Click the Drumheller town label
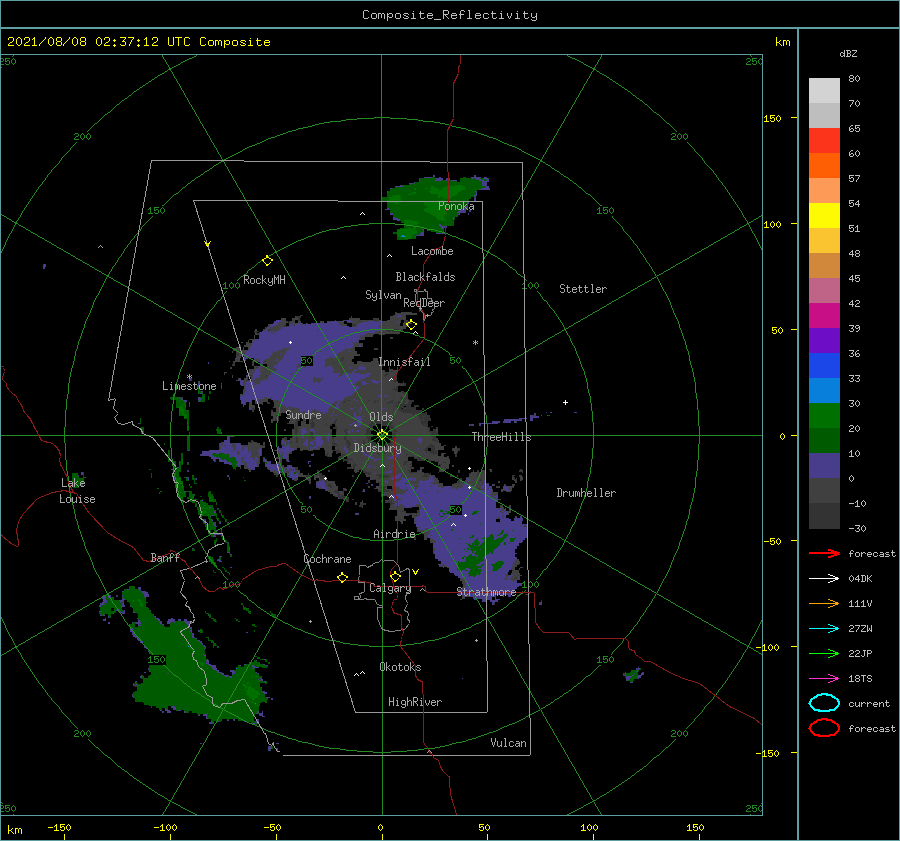900x841 pixels. (586, 493)
